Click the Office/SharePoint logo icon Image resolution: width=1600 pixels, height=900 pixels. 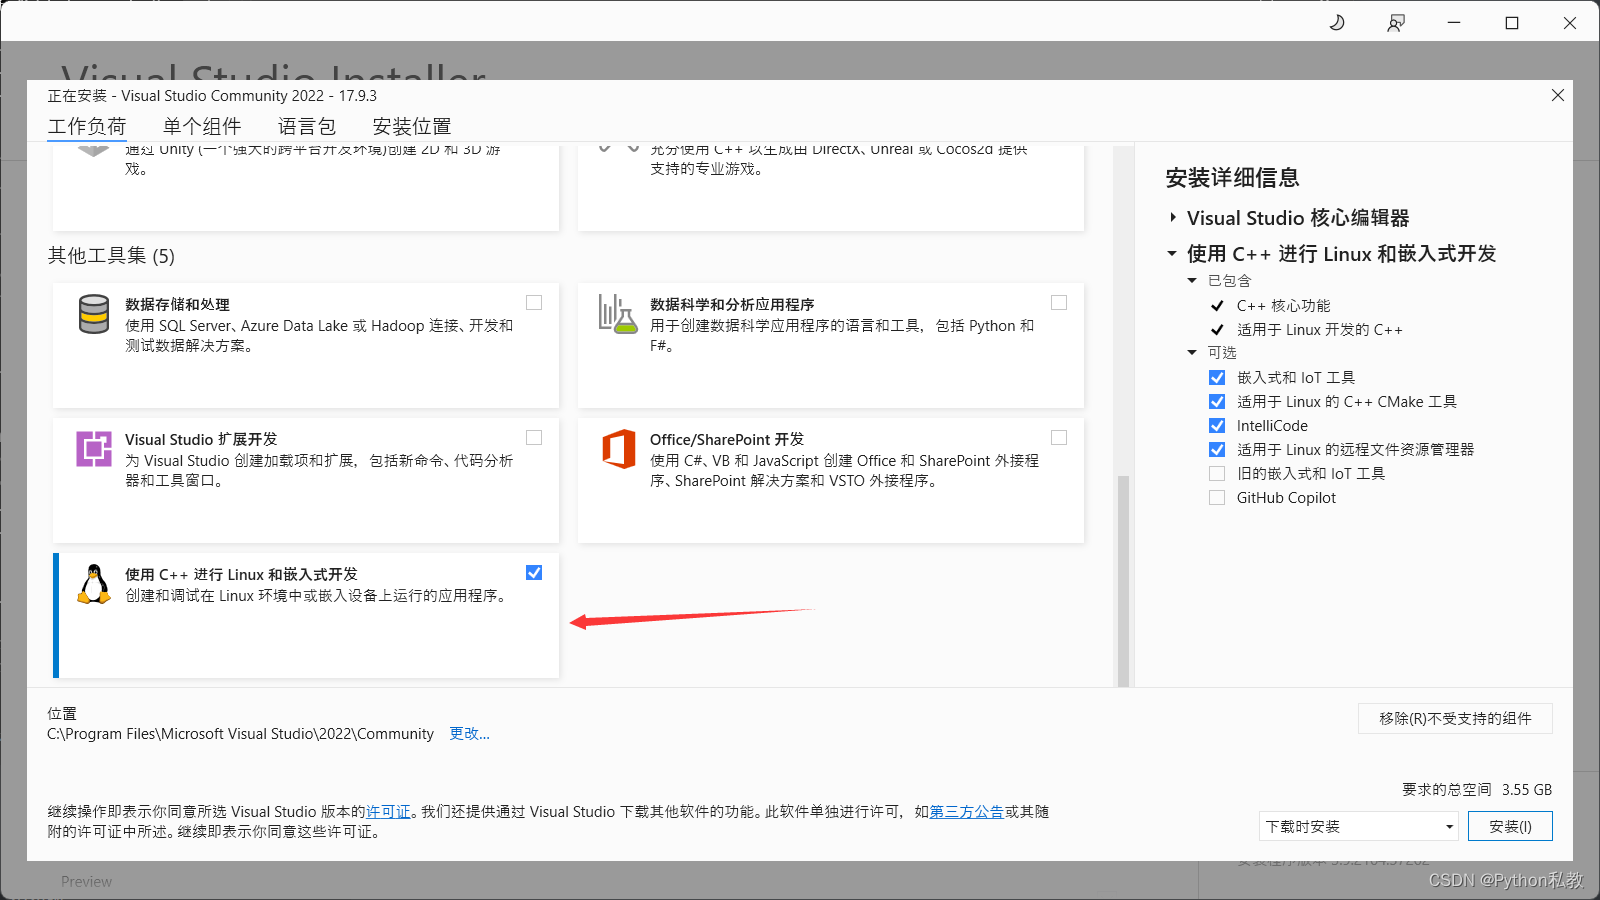tap(619, 449)
